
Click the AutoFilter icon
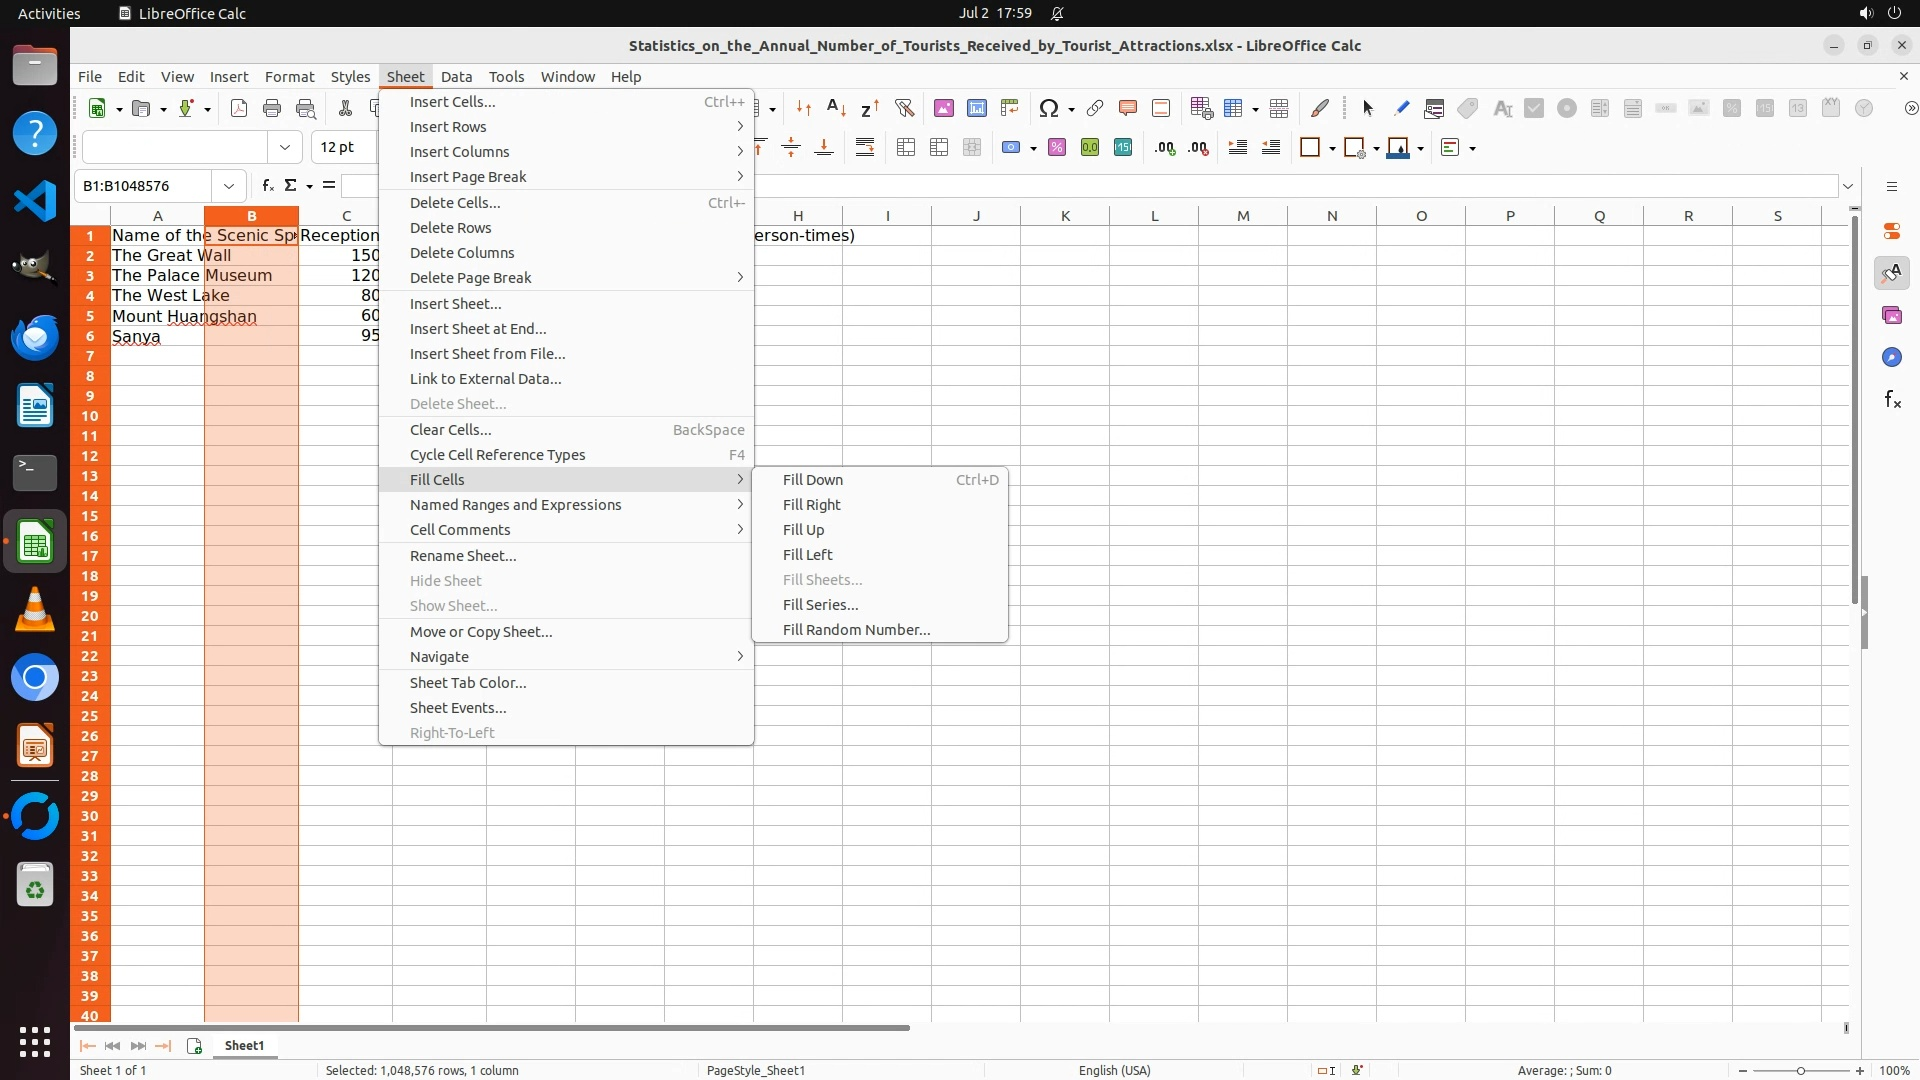coord(904,108)
